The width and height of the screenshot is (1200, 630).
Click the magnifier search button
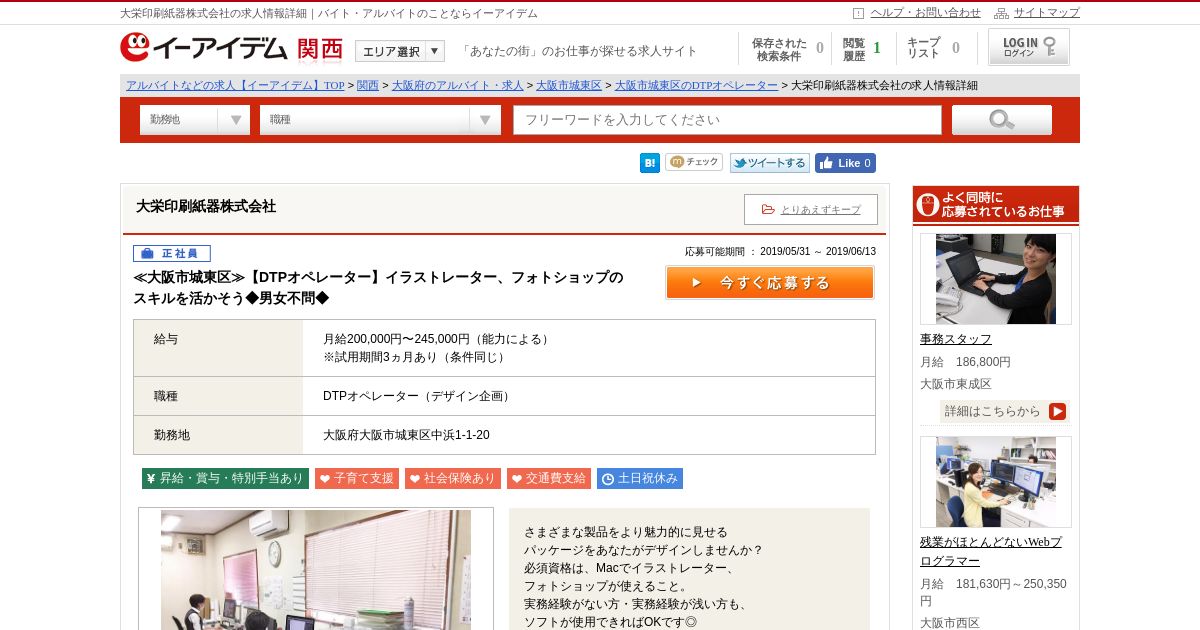click(x=1002, y=120)
